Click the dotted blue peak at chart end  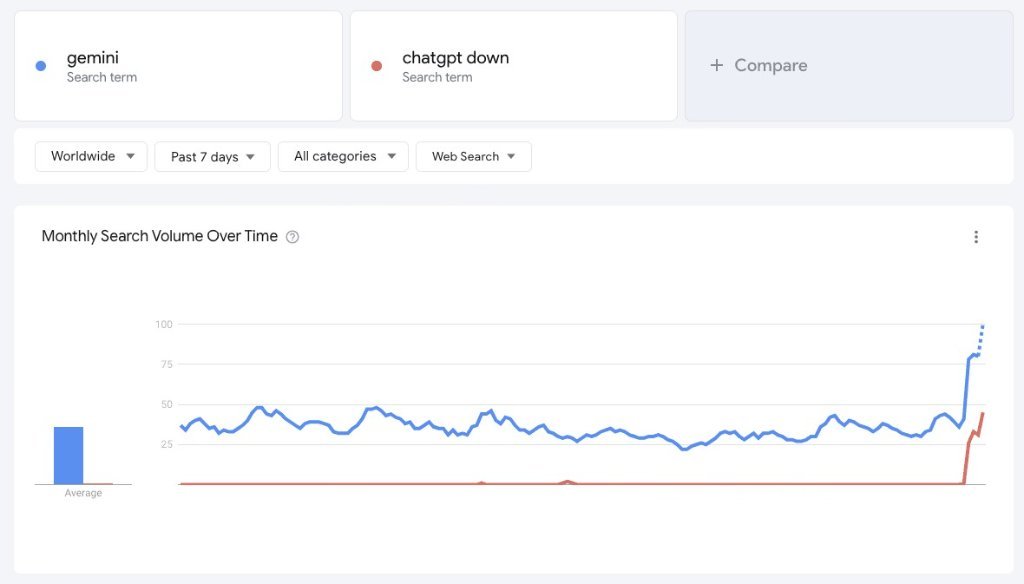[x=983, y=328]
